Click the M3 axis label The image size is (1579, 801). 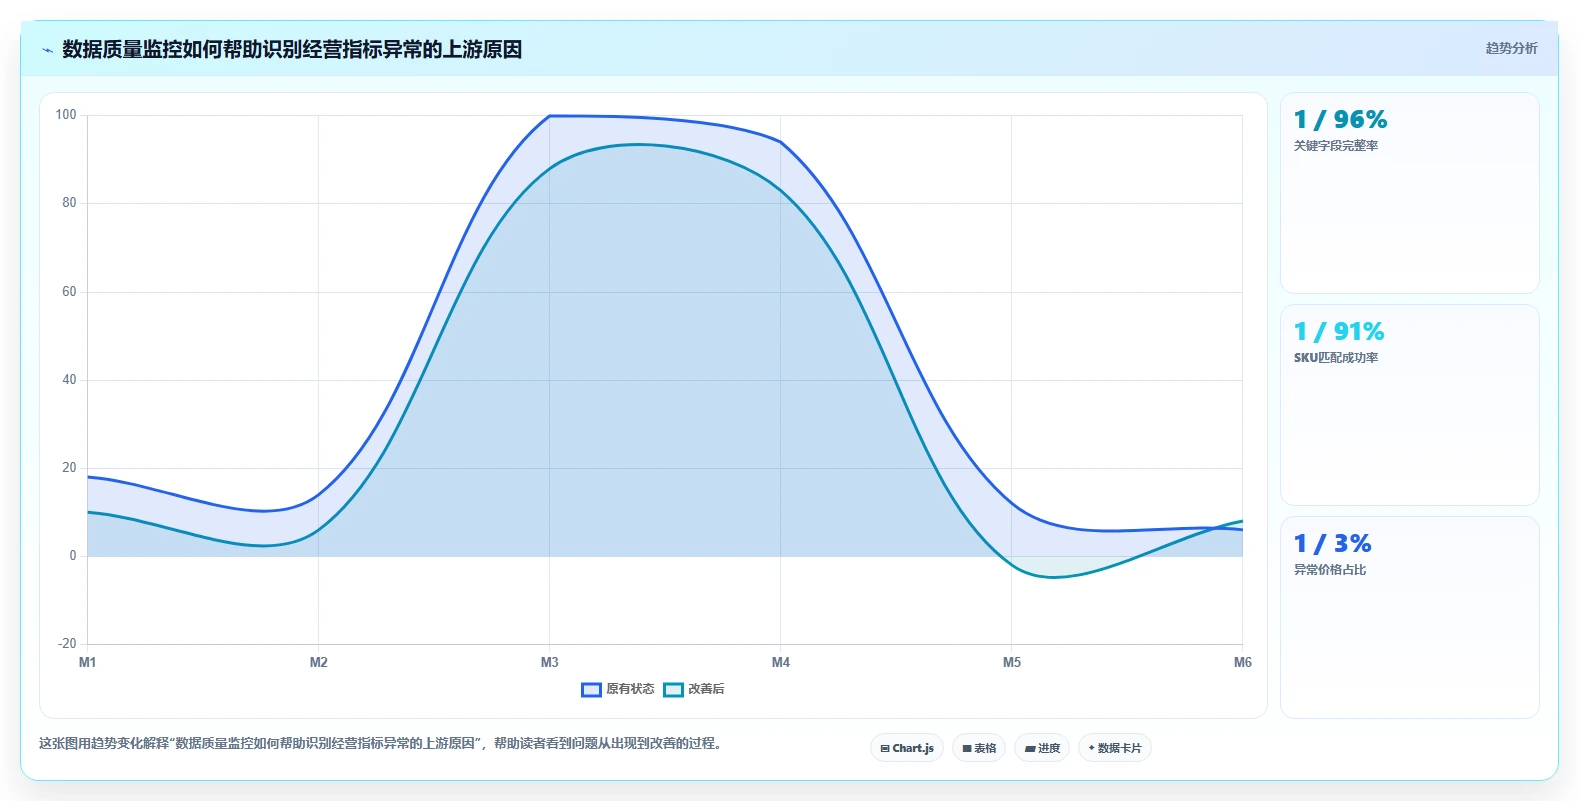point(550,662)
